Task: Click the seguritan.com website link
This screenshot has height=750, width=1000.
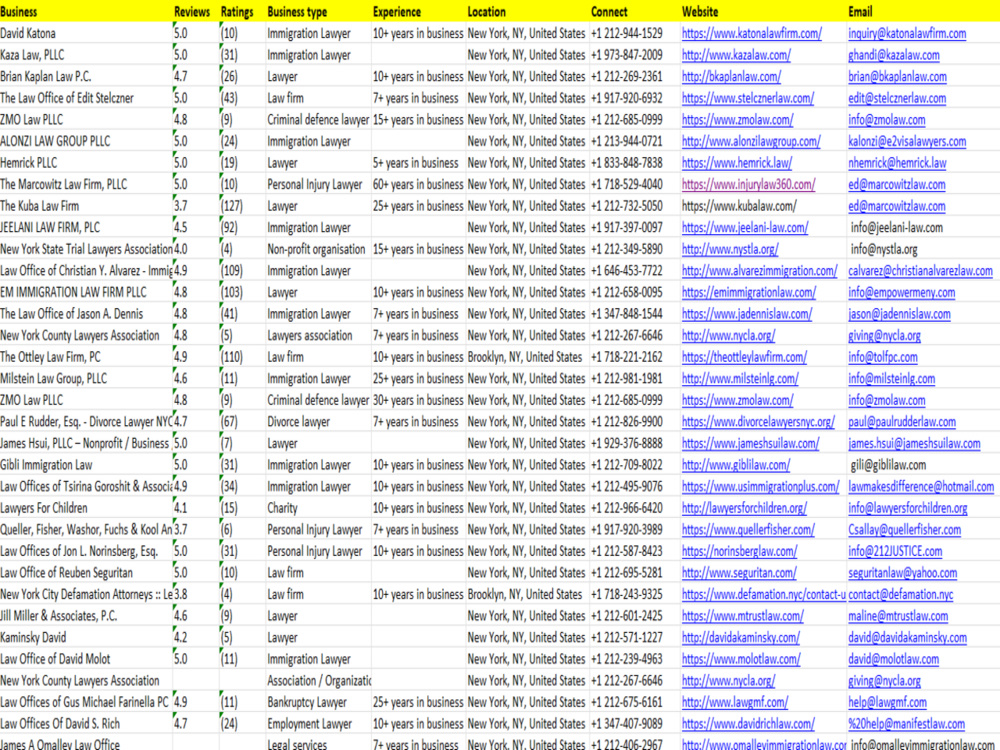Action: (739, 573)
